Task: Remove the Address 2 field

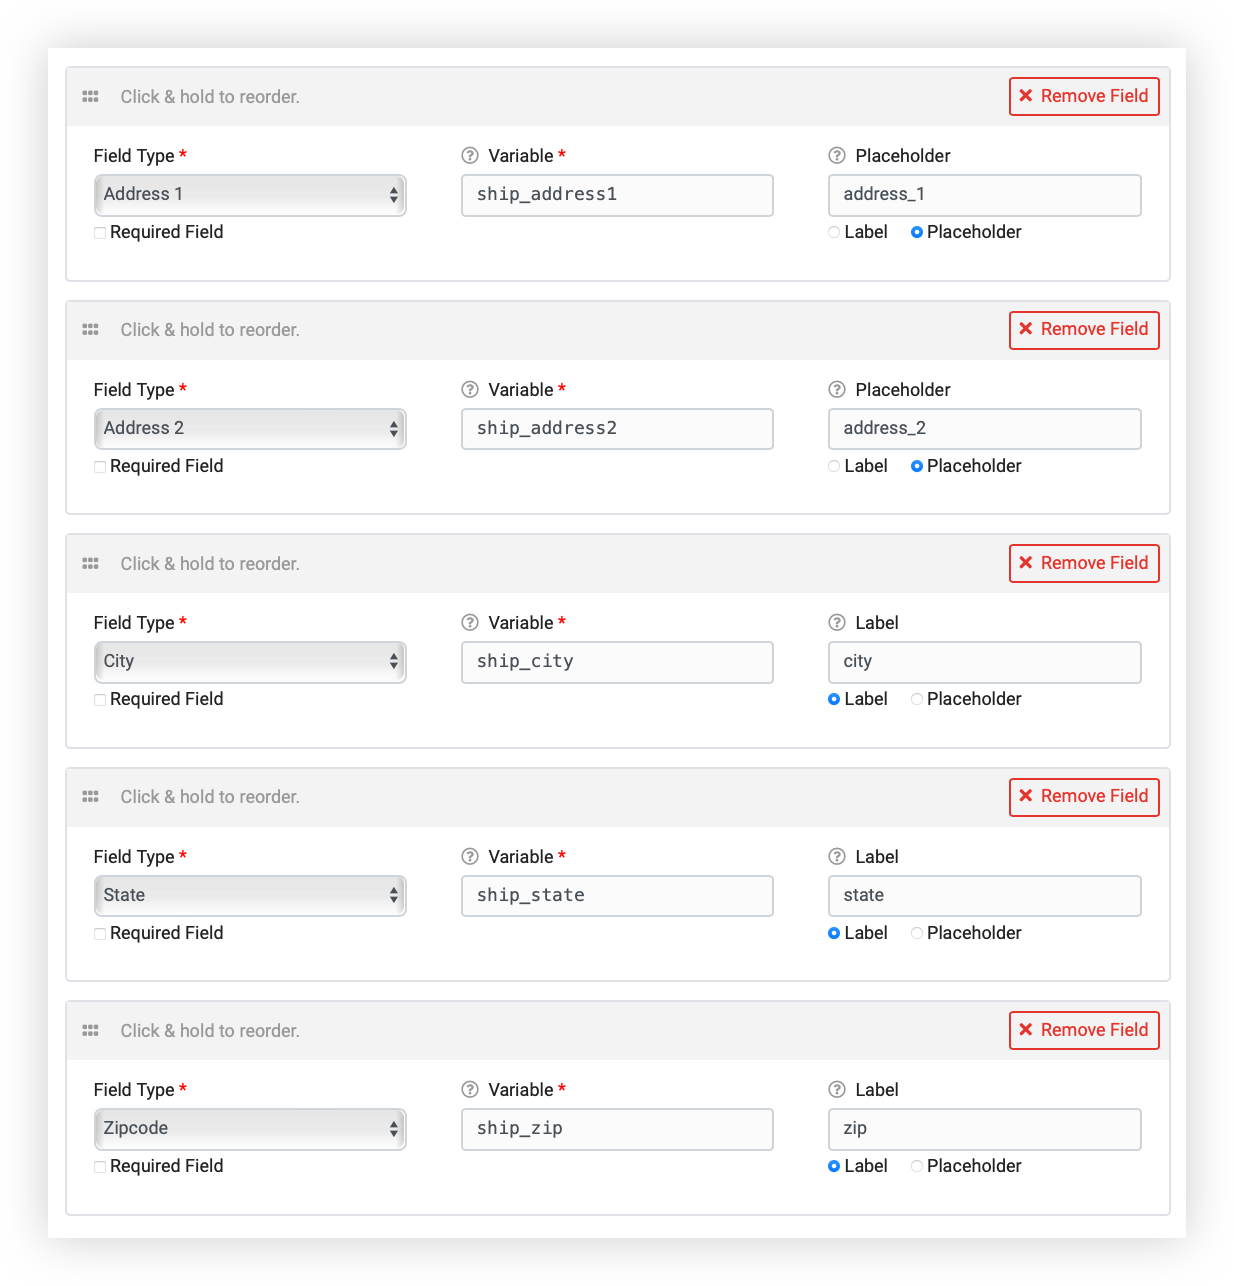Action: (x=1084, y=330)
